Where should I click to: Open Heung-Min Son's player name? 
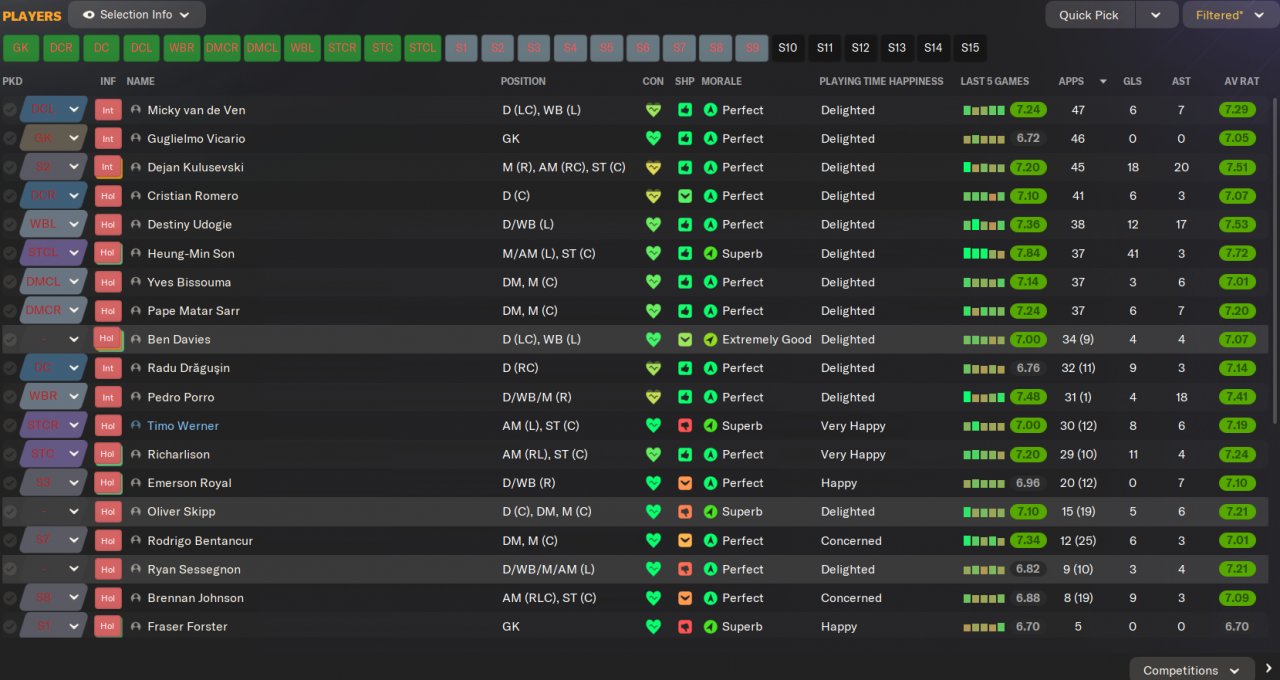191,254
